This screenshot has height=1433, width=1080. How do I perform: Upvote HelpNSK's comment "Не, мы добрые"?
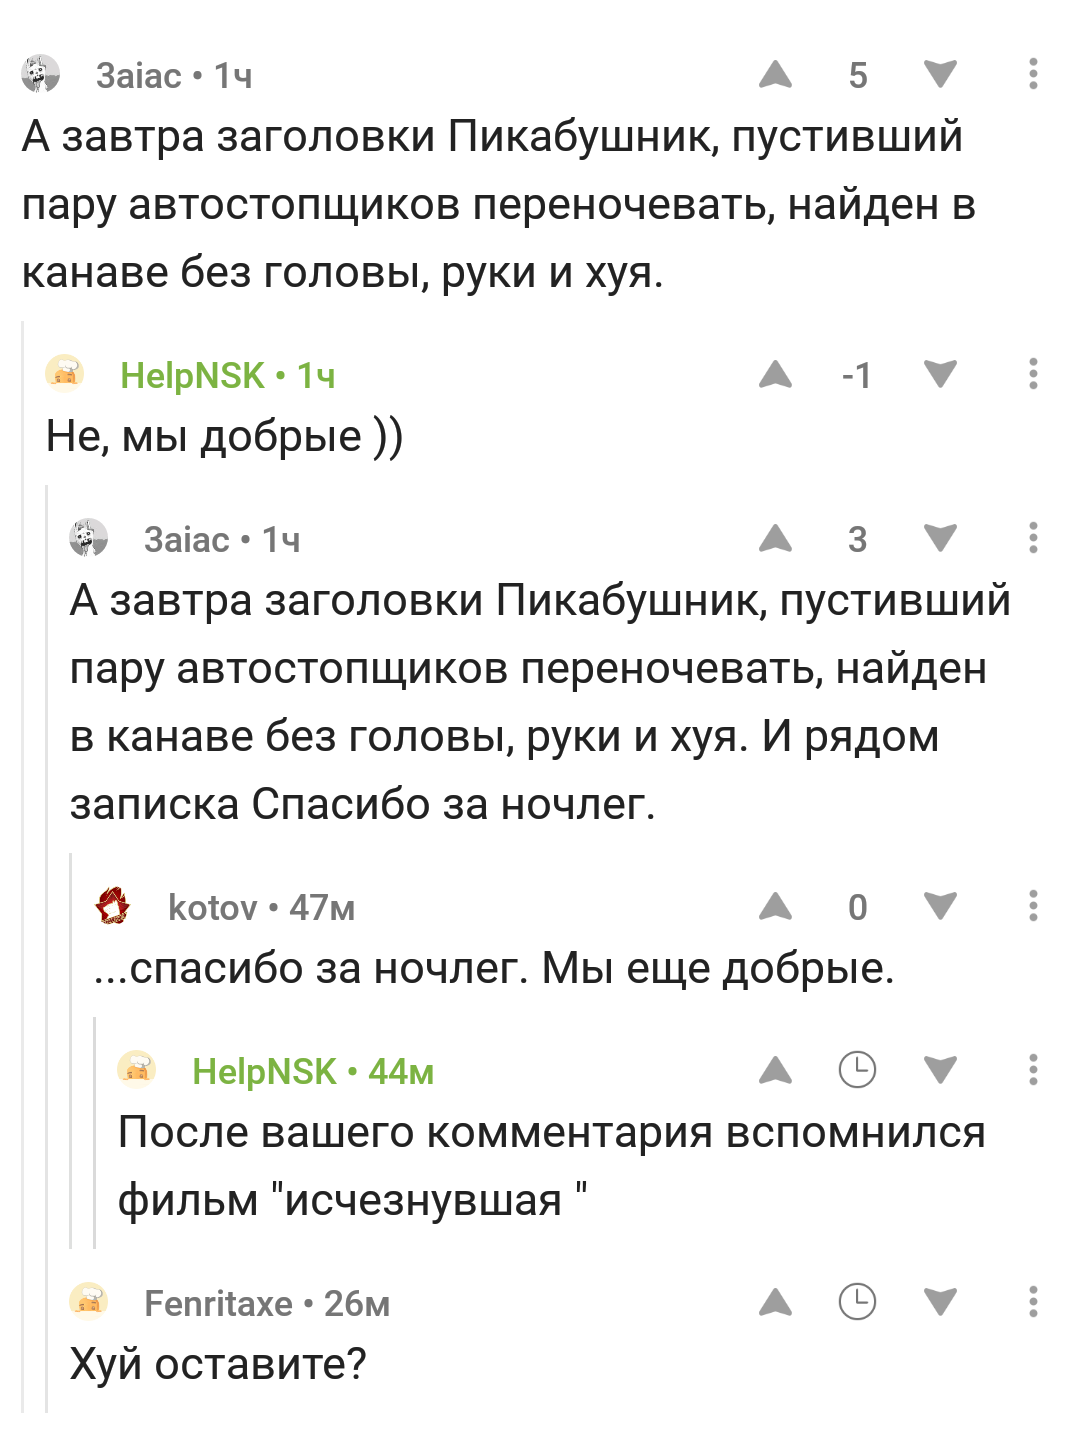pyautogui.click(x=775, y=375)
